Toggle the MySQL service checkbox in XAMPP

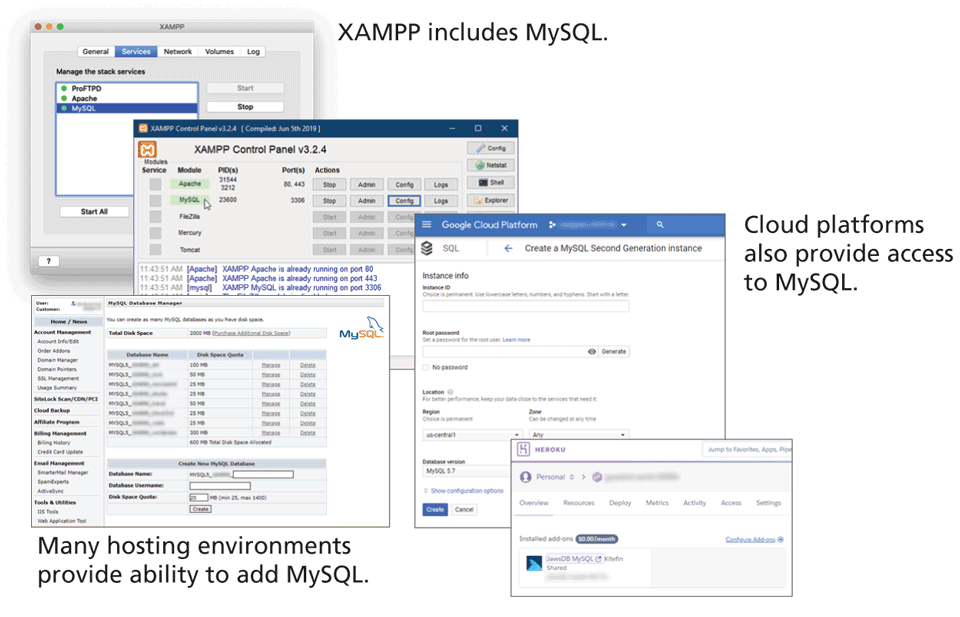click(155, 201)
